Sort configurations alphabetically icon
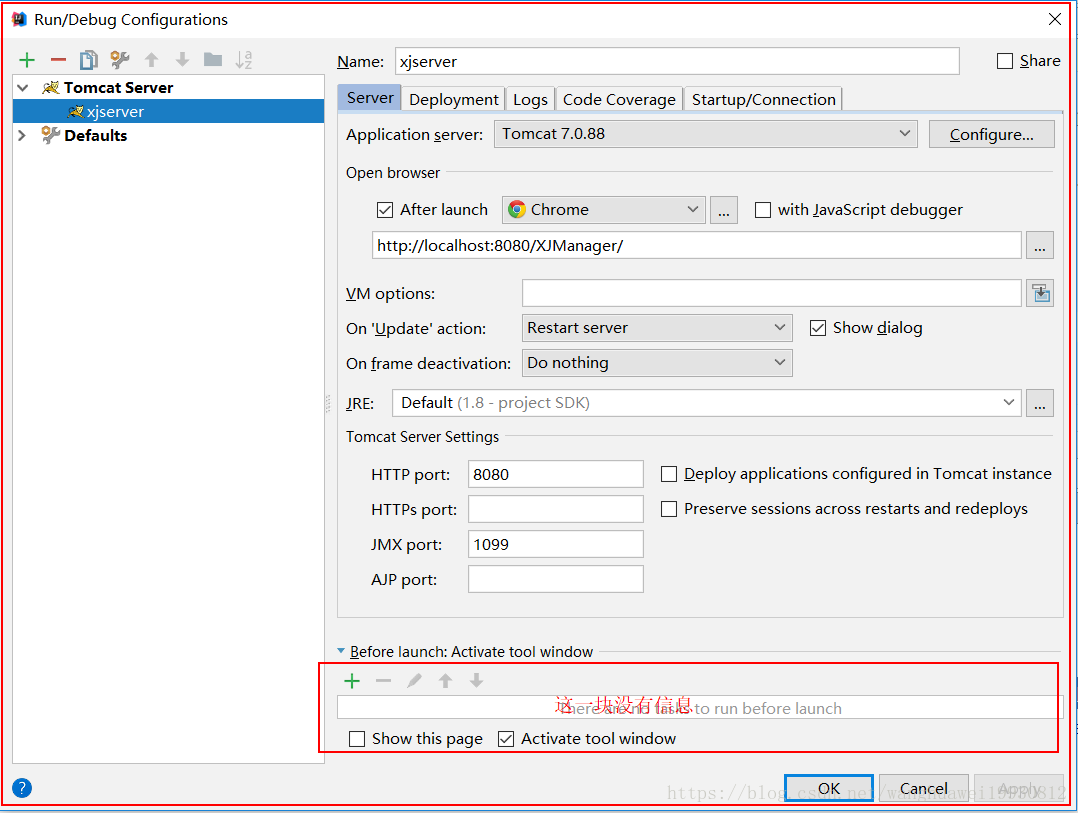The image size is (1078, 813). point(244,60)
